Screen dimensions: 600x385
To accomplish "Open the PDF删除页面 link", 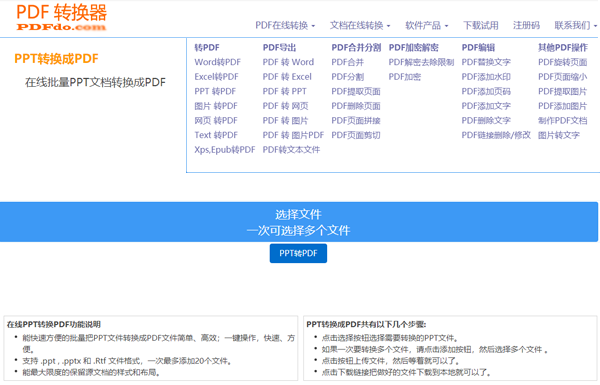I will click(356, 106).
